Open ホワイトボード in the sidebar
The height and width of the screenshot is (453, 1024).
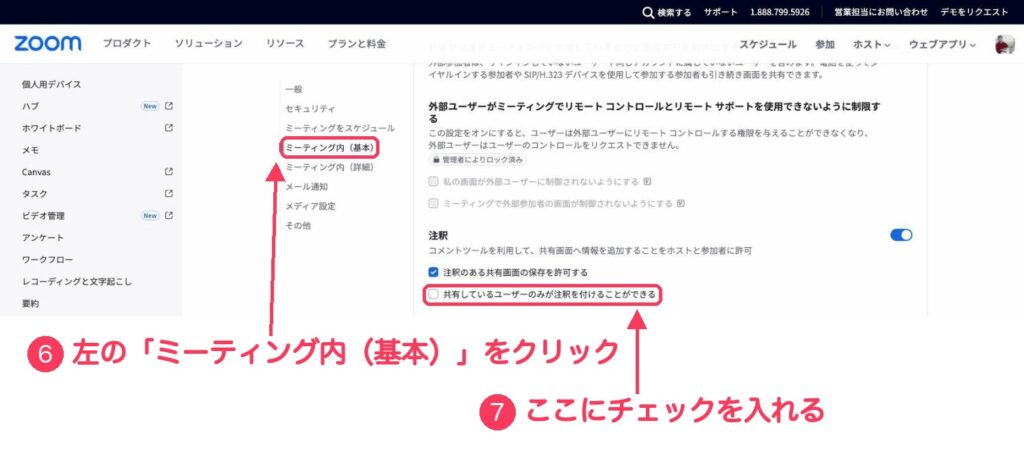(x=52, y=128)
